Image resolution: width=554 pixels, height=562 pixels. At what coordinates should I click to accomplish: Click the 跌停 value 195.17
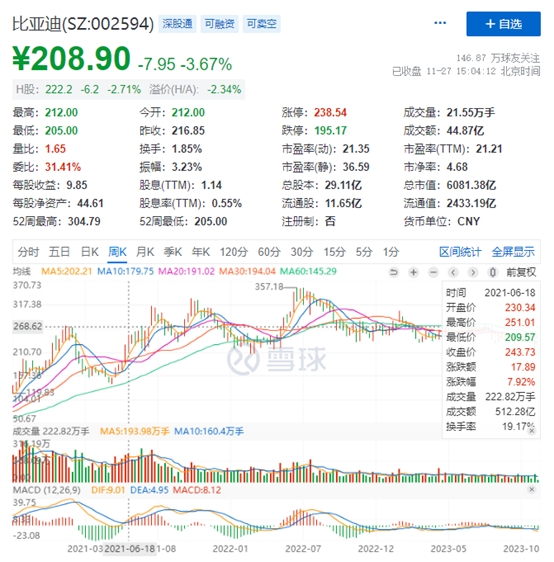pyautogui.click(x=330, y=130)
